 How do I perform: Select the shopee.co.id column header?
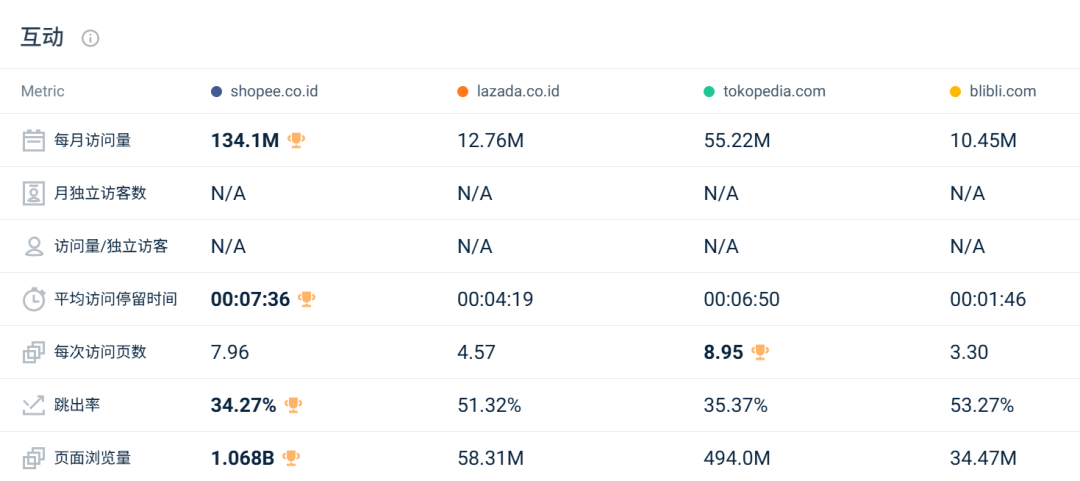(274, 92)
